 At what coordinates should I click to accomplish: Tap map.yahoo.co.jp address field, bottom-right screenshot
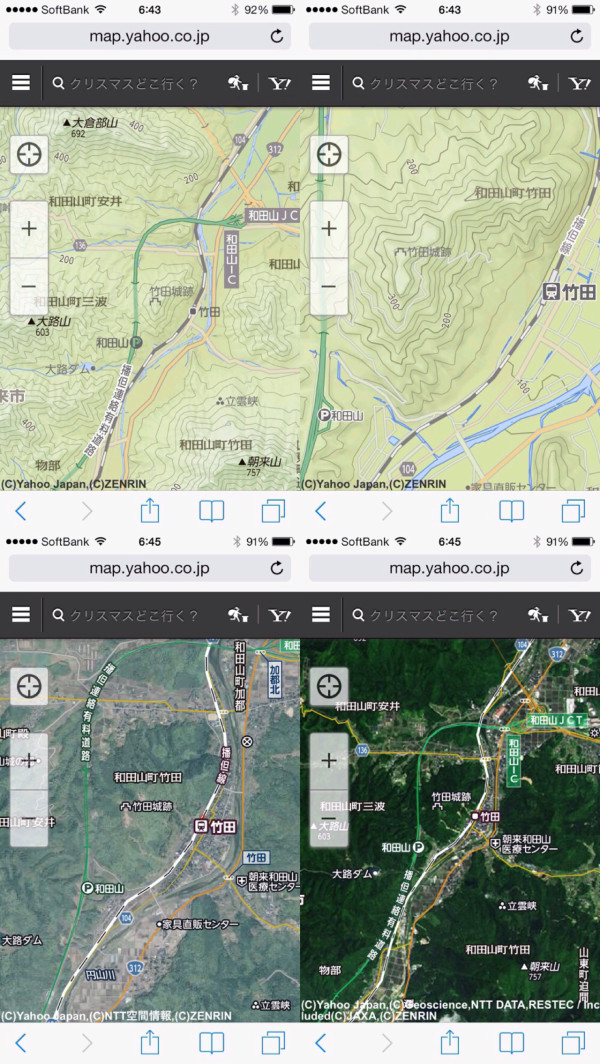click(450, 569)
